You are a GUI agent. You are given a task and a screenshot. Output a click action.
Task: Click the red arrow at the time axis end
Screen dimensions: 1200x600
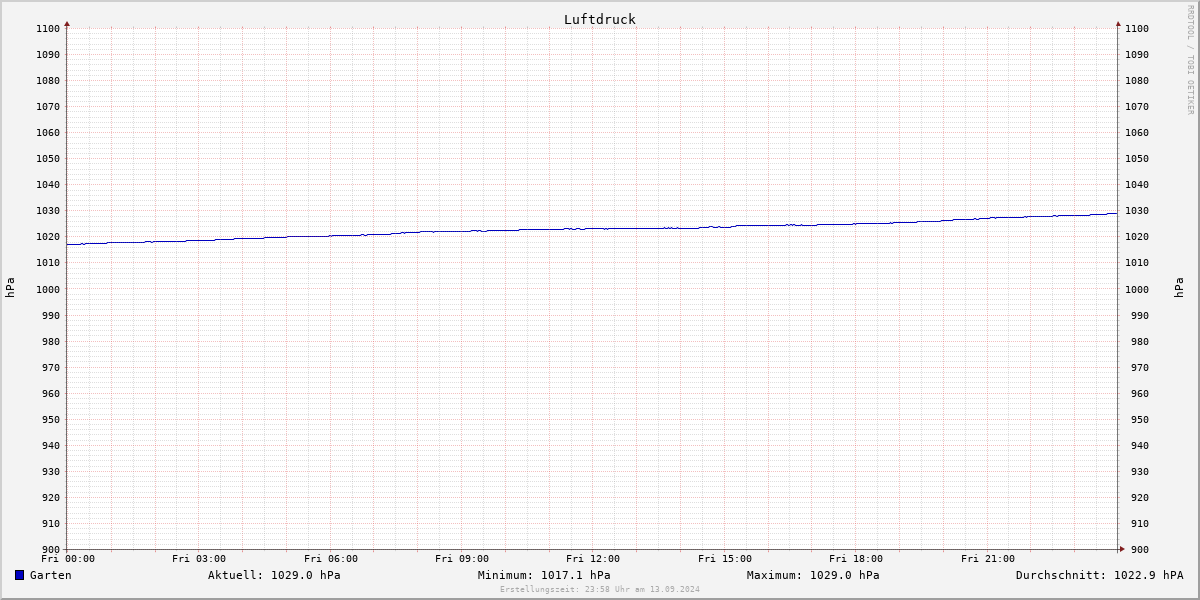click(1122, 548)
